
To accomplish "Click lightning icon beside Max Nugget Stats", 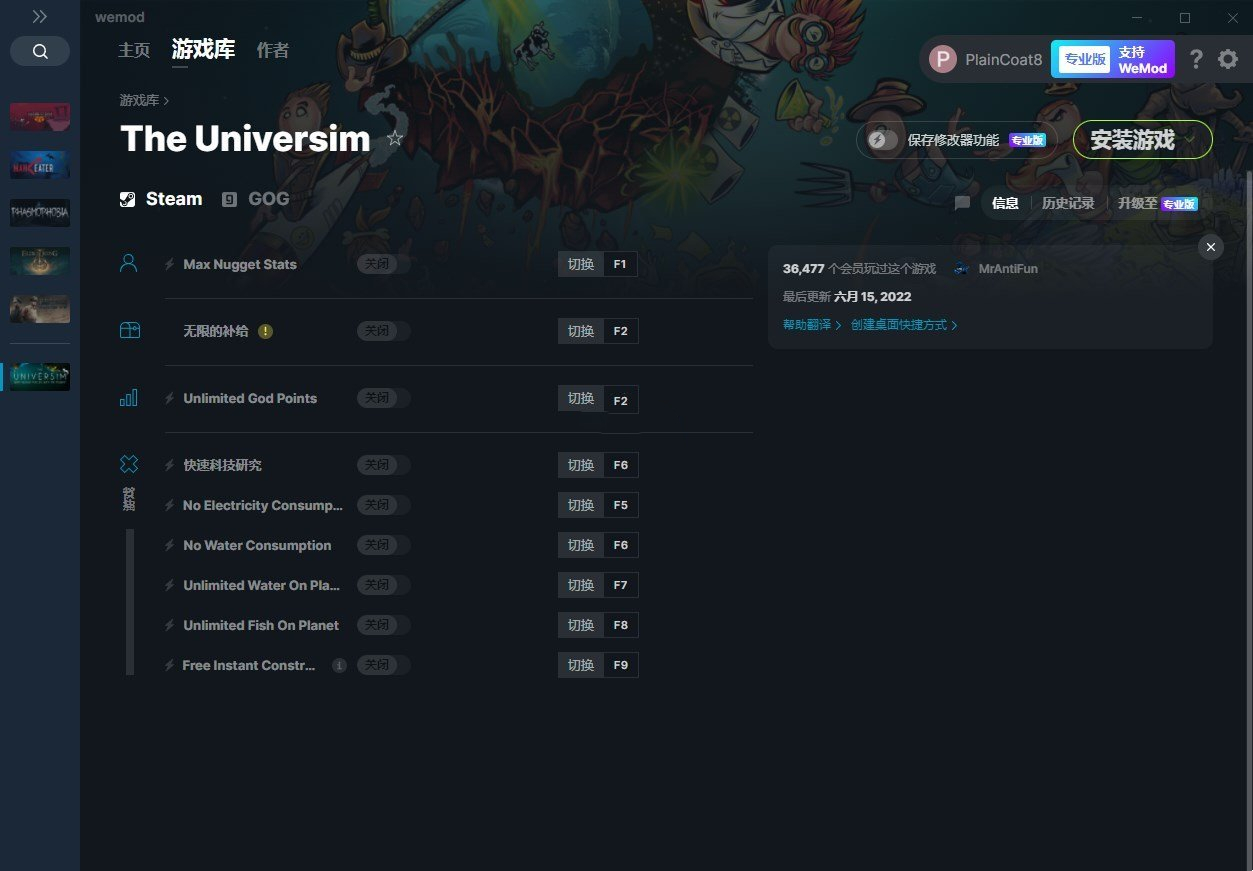I will [169, 265].
